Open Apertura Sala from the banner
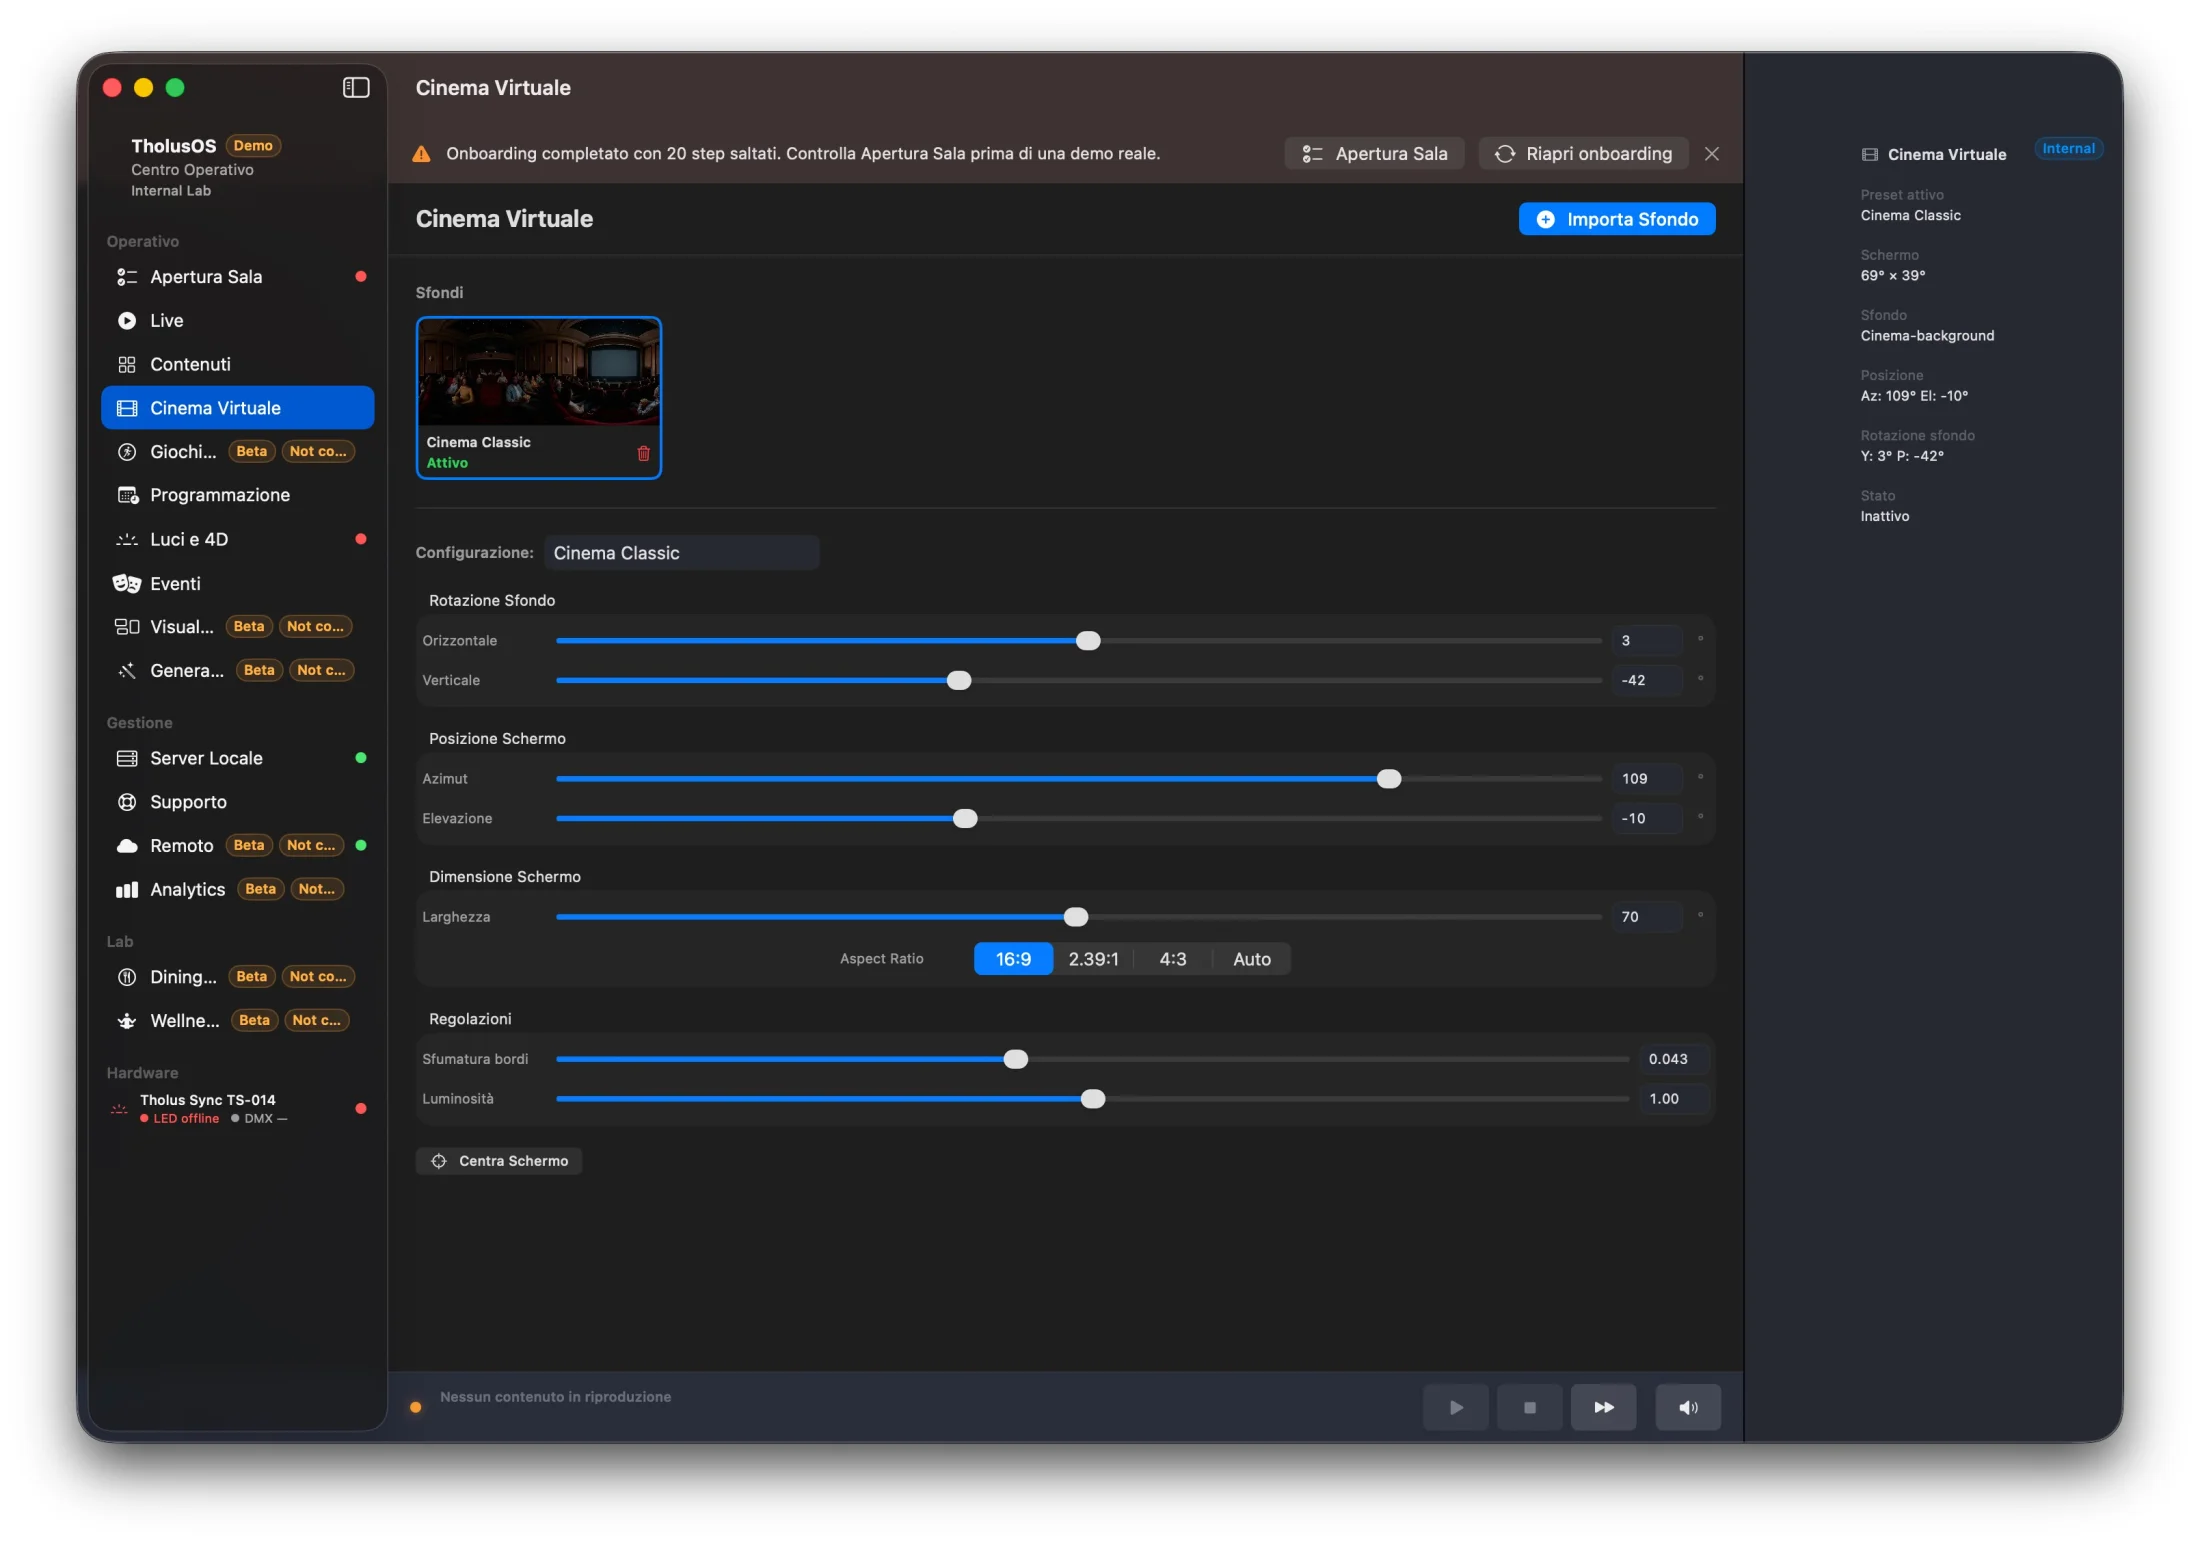Viewport: 2200px width, 1544px height. click(x=1374, y=153)
